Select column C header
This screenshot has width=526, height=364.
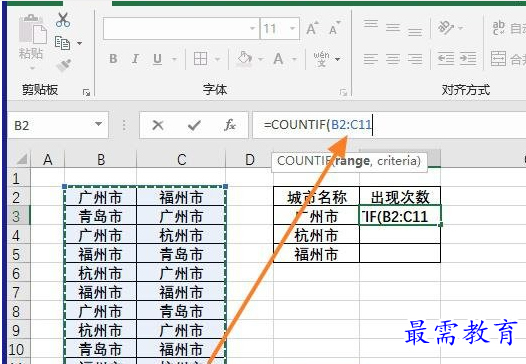[181, 159]
